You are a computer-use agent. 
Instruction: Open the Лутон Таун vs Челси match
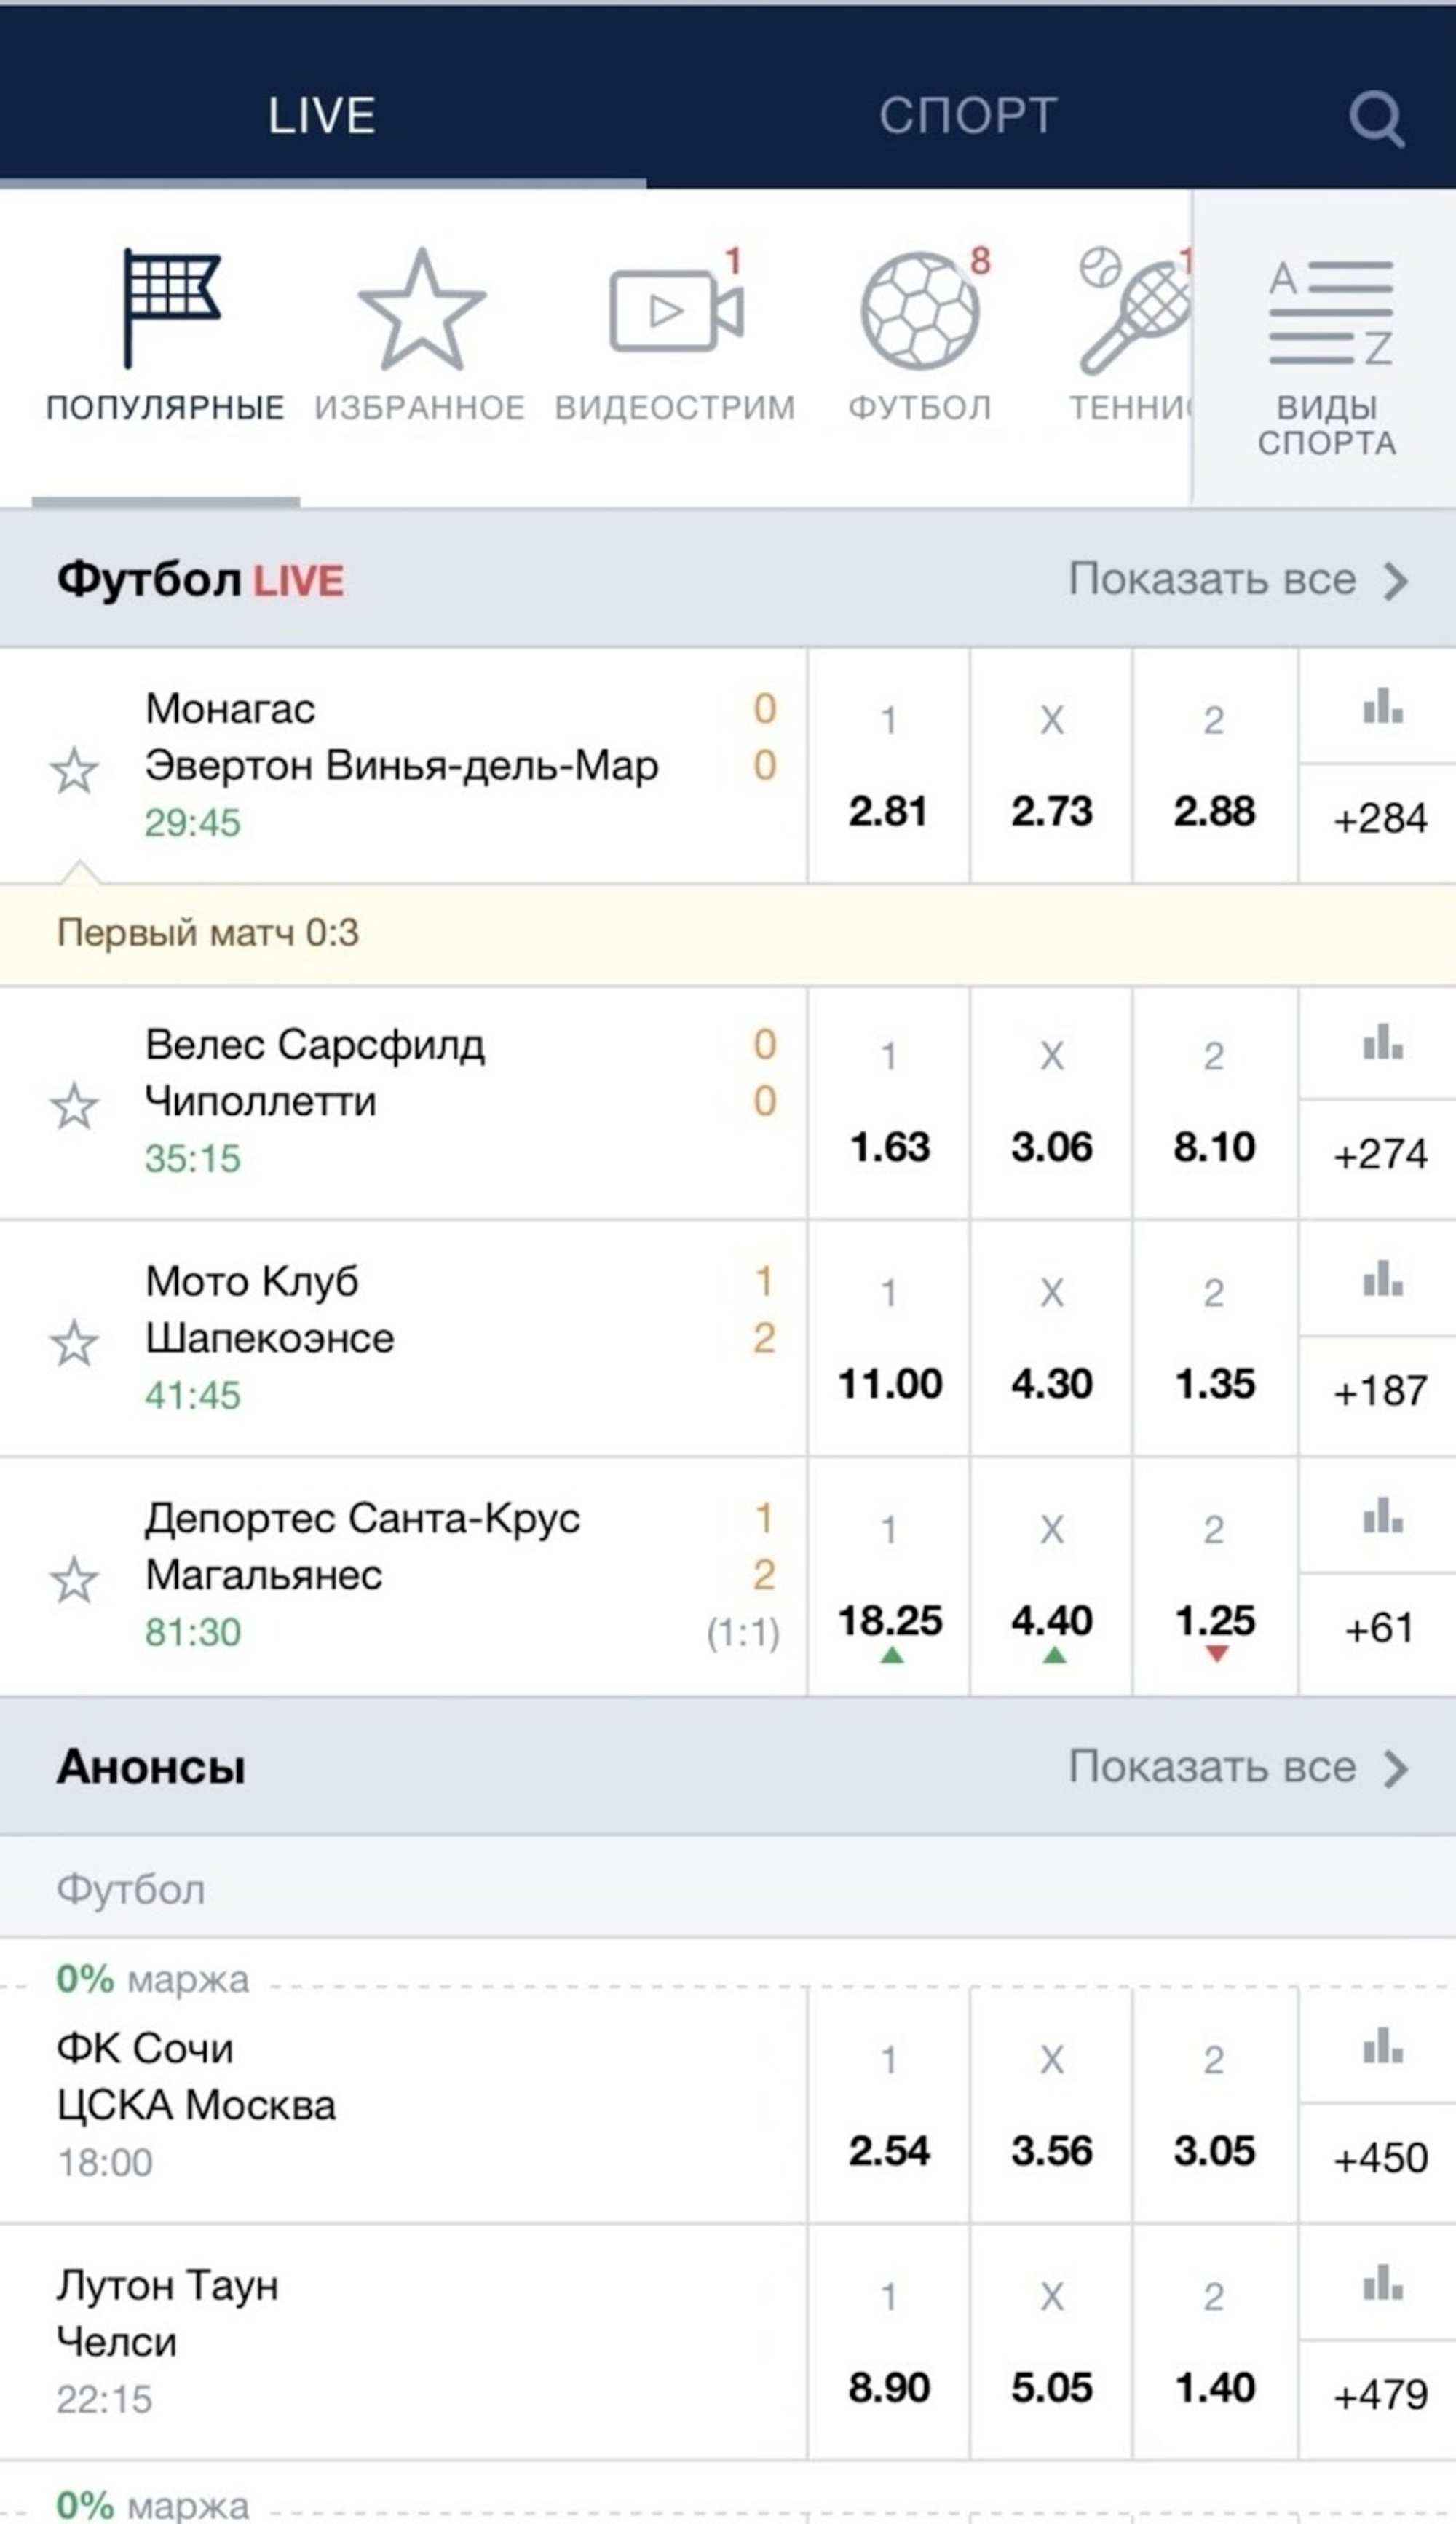400,2341
